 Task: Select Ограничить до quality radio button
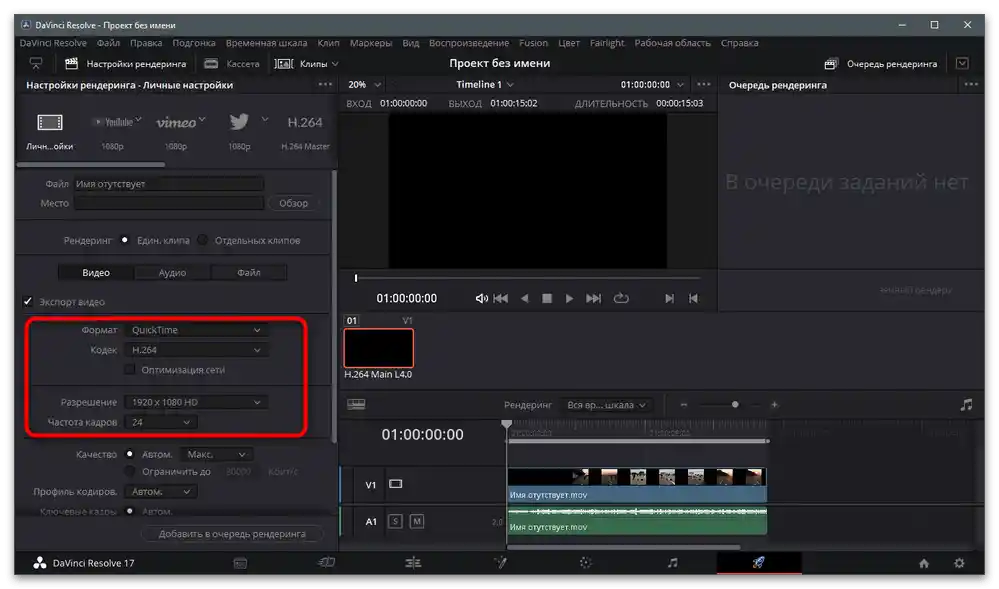coord(129,472)
